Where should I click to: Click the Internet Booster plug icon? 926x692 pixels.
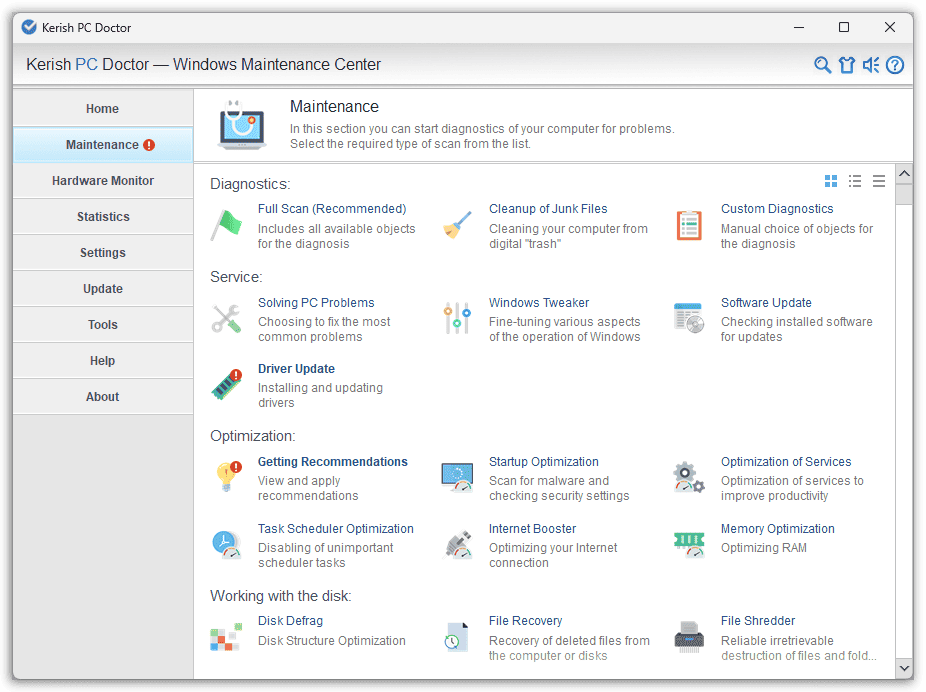click(459, 544)
